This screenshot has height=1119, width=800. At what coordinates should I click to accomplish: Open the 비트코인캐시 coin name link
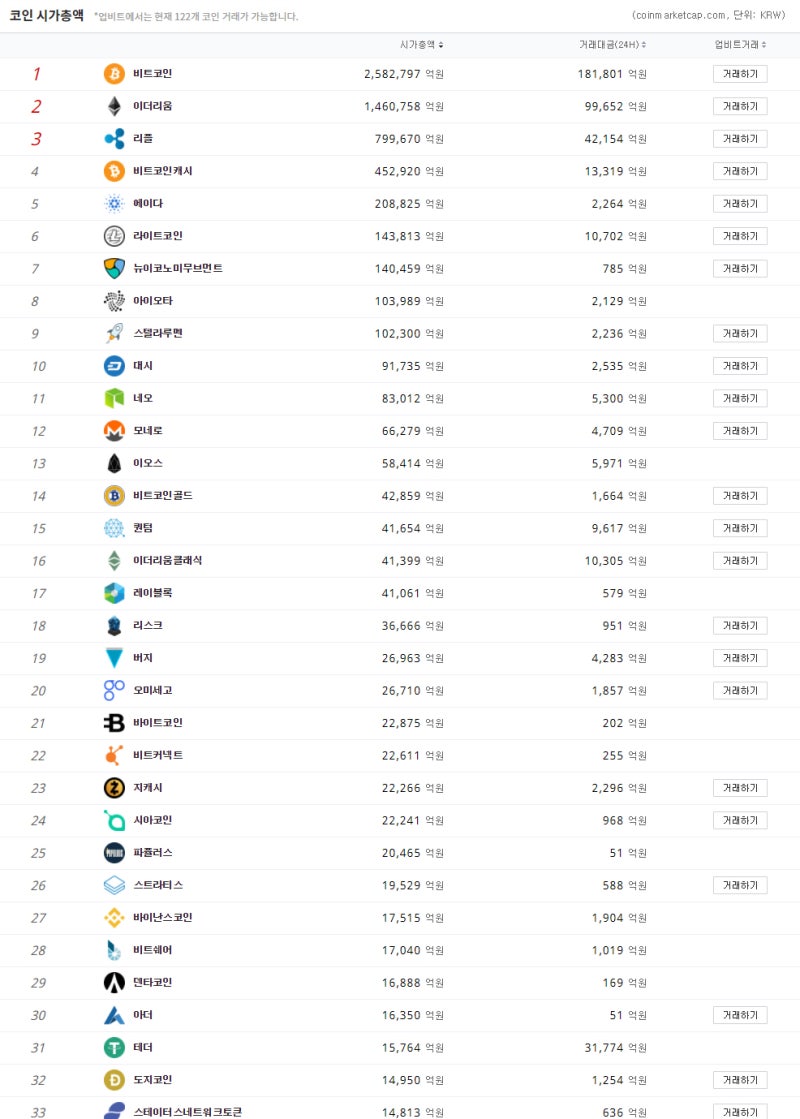pyautogui.click(x=162, y=171)
